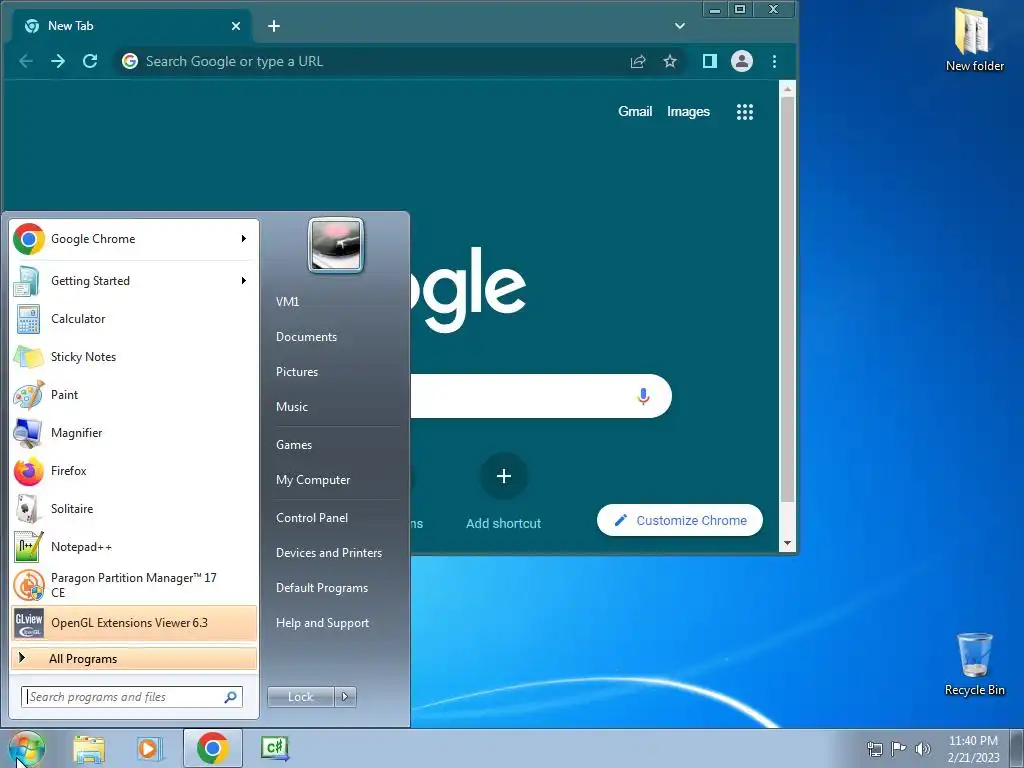The image size is (1024, 768).
Task: Share this page icon in address bar
Action: pos(638,61)
